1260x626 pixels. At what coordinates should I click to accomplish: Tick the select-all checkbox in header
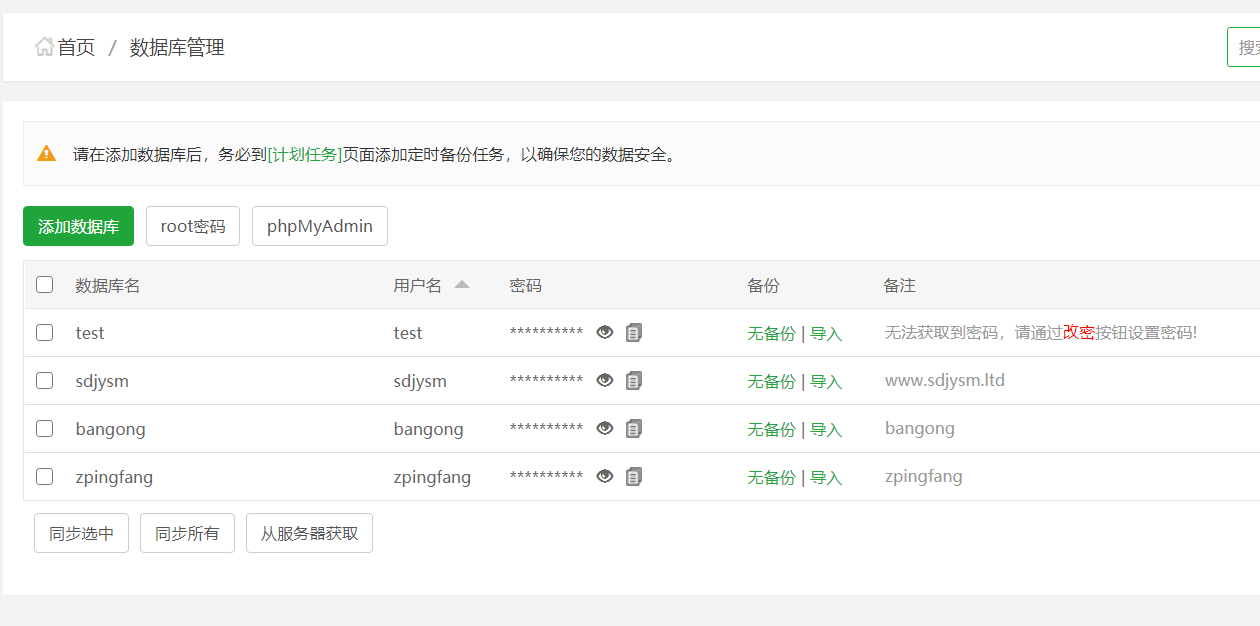coord(45,285)
